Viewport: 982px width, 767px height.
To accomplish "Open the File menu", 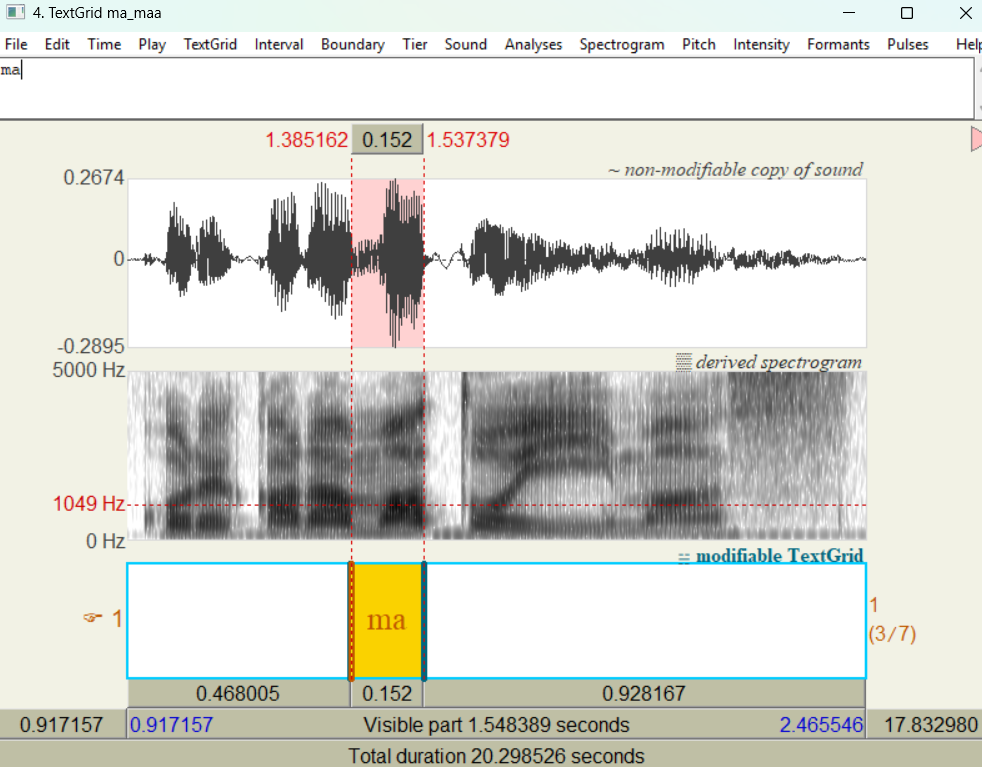I will pos(16,44).
